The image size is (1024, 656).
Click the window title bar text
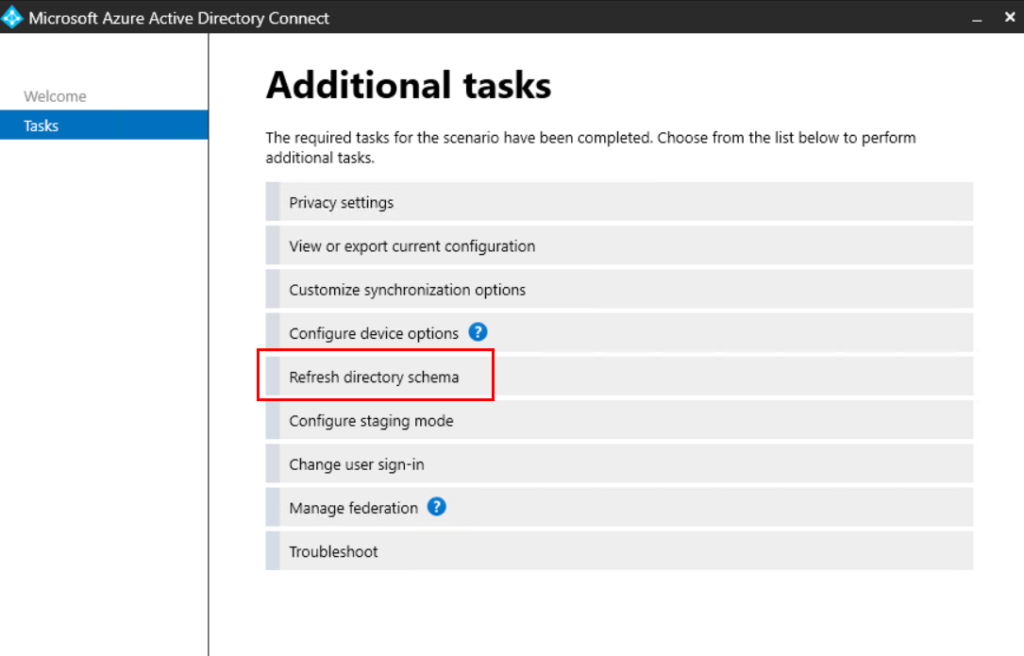pos(179,18)
